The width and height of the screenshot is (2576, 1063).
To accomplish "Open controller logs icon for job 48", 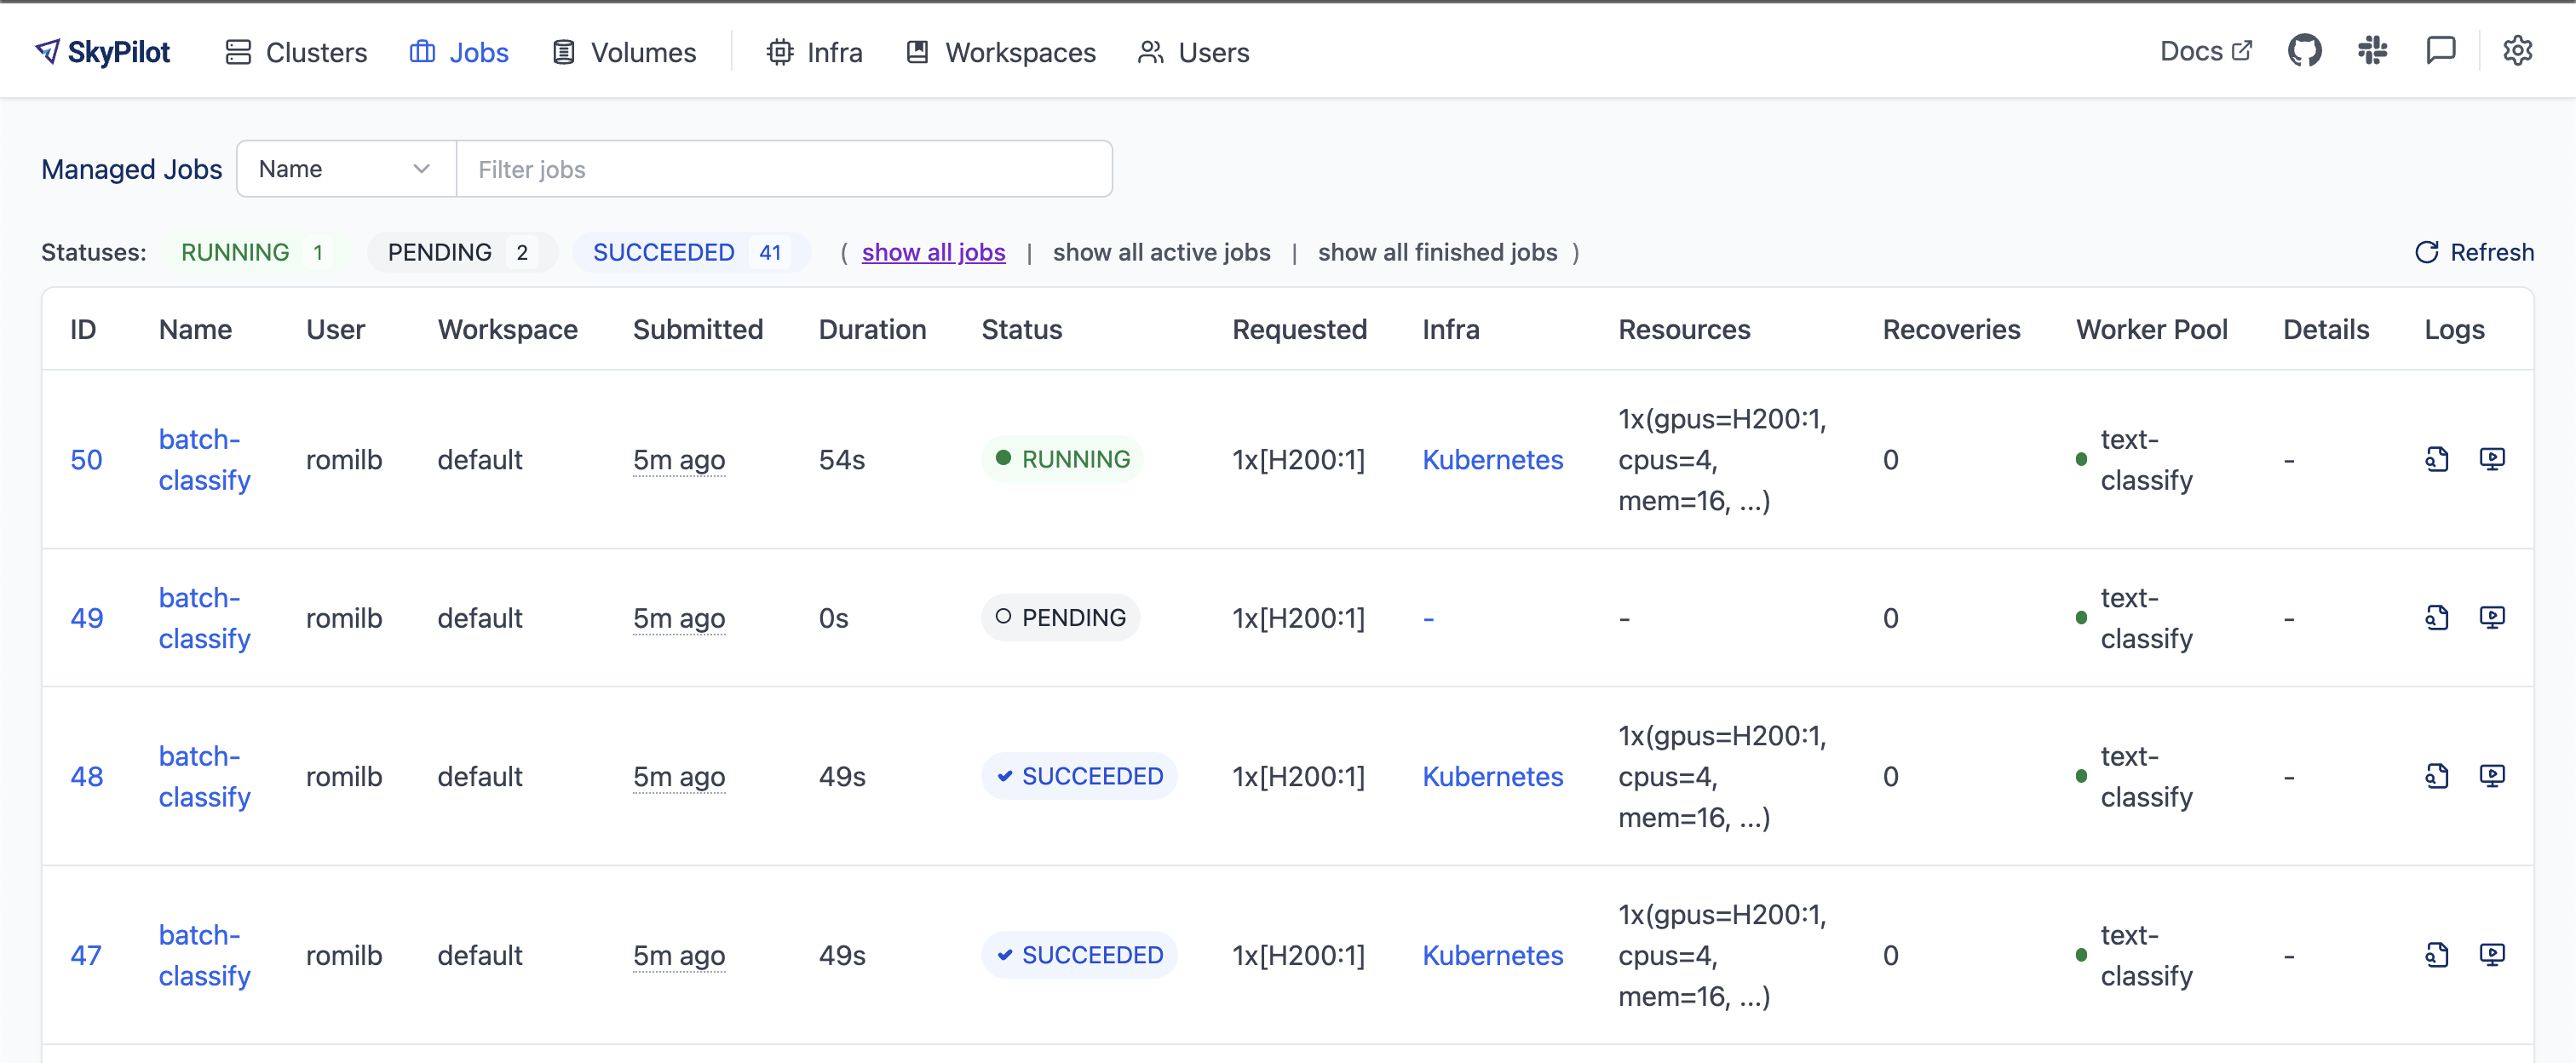I will tap(2491, 776).
